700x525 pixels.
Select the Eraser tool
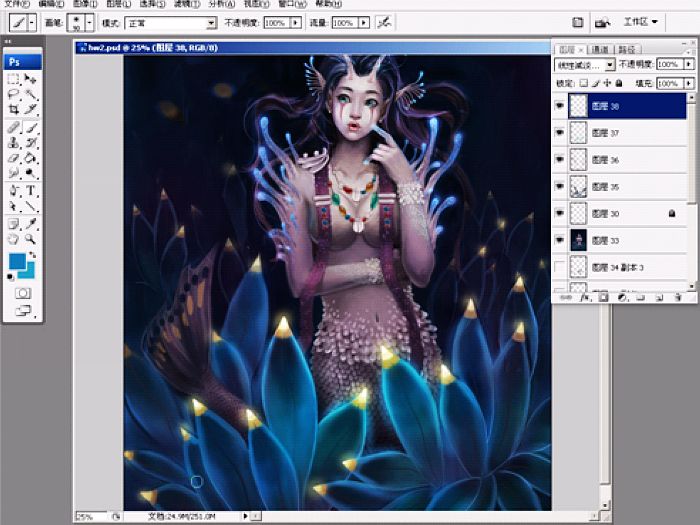[13, 158]
